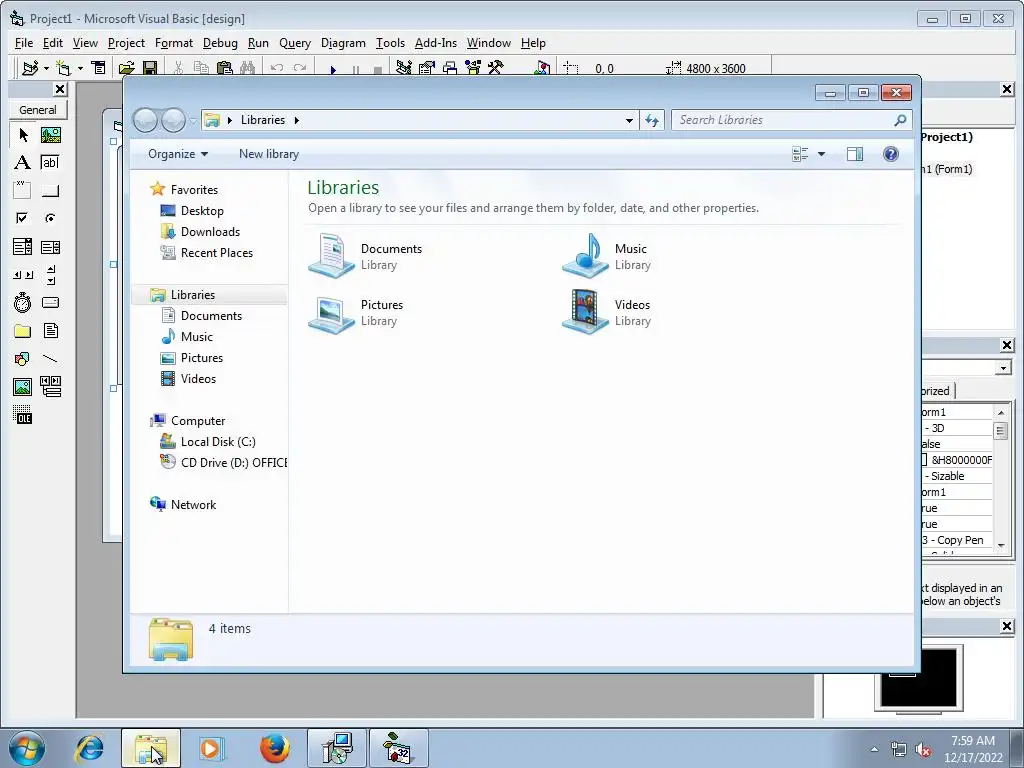Image resolution: width=1024 pixels, height=768 pixels.
Task: Select the CheckBox control in toolbox
Action: pos(22,218)
